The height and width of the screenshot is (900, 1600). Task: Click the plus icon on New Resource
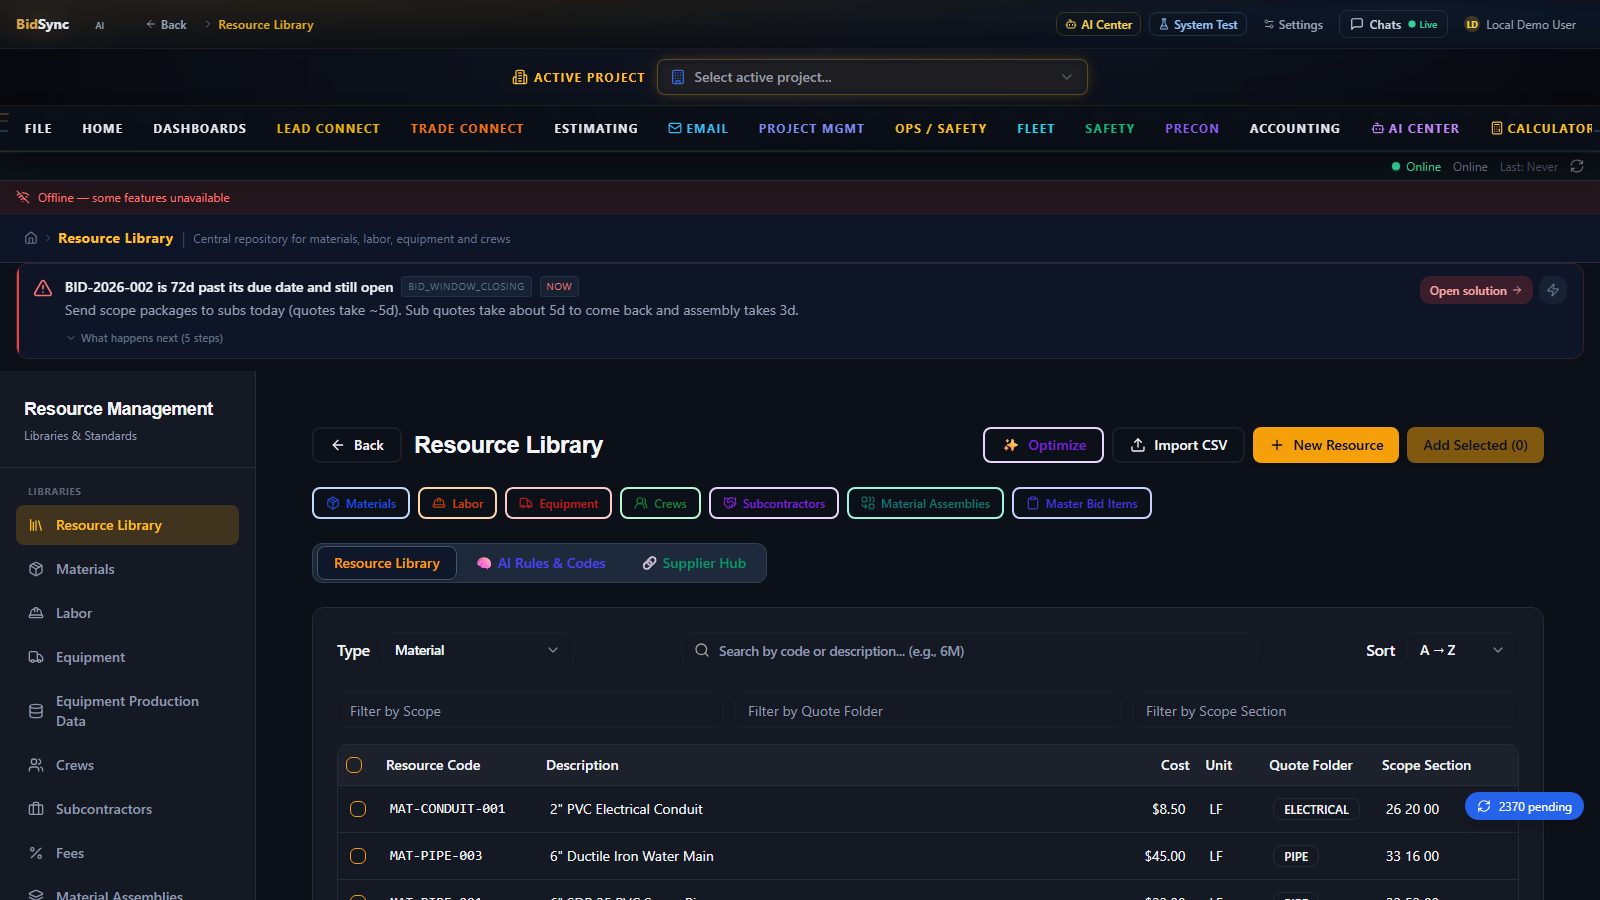1277,445
